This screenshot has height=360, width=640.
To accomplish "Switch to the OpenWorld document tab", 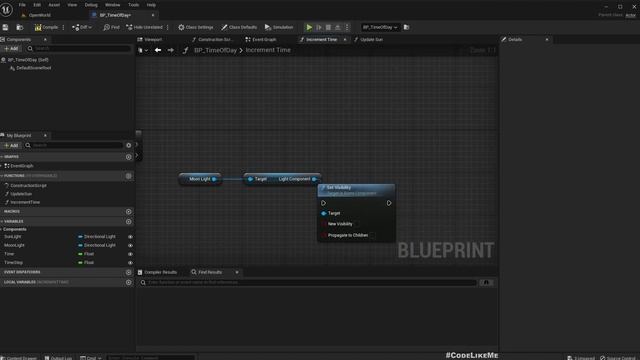I will [x=40, y=15].
